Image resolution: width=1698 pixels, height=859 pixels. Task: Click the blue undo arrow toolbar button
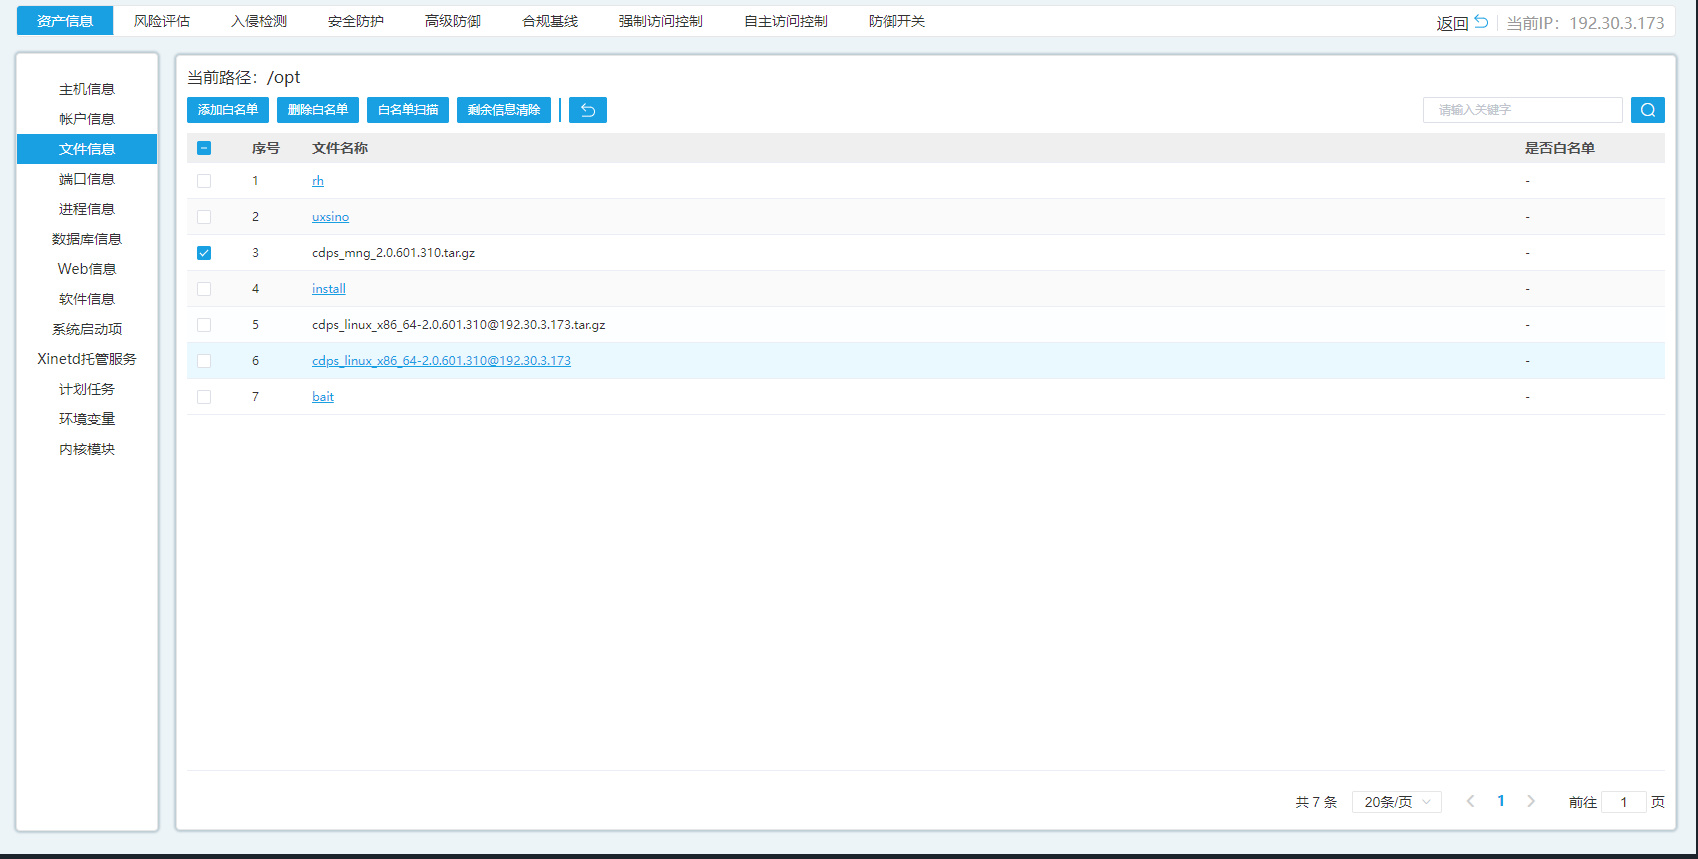pos(588,110)
